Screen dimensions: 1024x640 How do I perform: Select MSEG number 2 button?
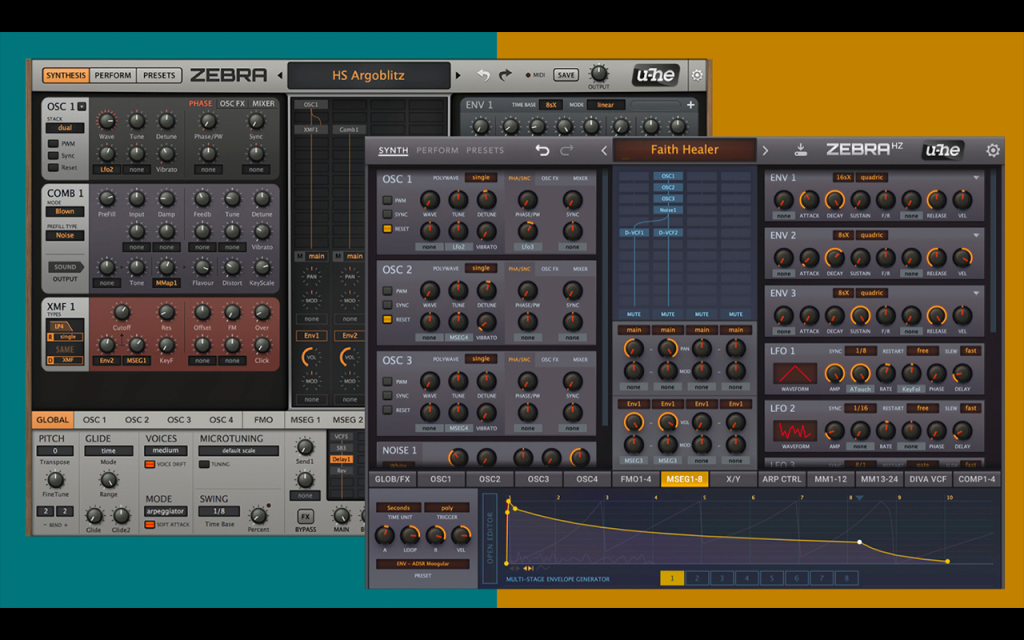[697, 578]
